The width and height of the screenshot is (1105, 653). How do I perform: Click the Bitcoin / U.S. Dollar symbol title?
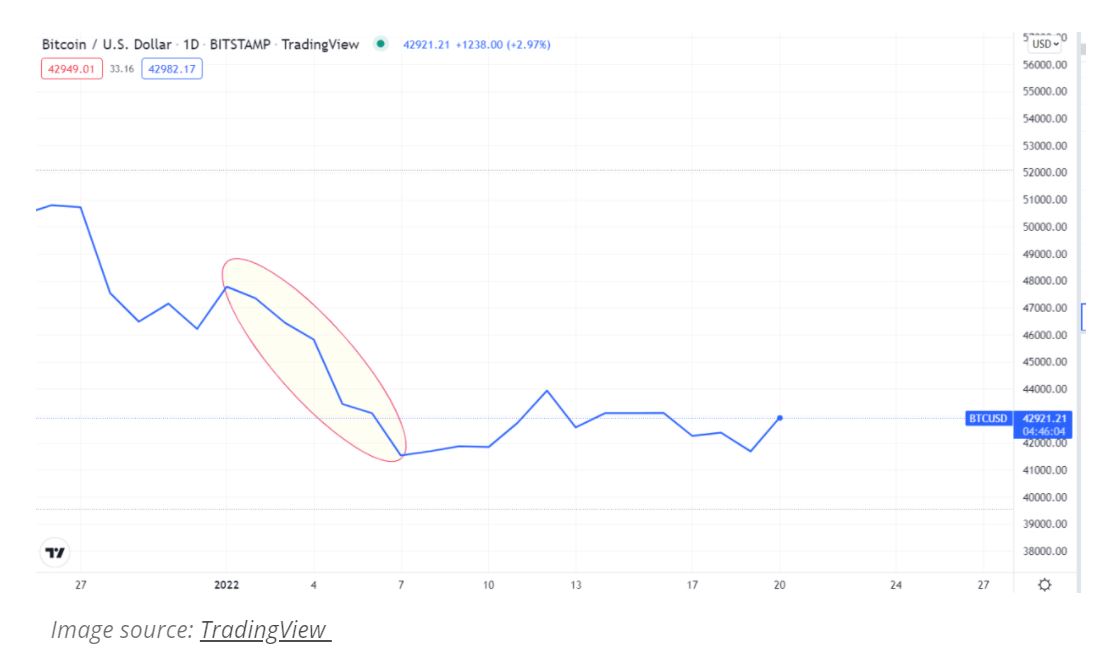coord(106,44)
